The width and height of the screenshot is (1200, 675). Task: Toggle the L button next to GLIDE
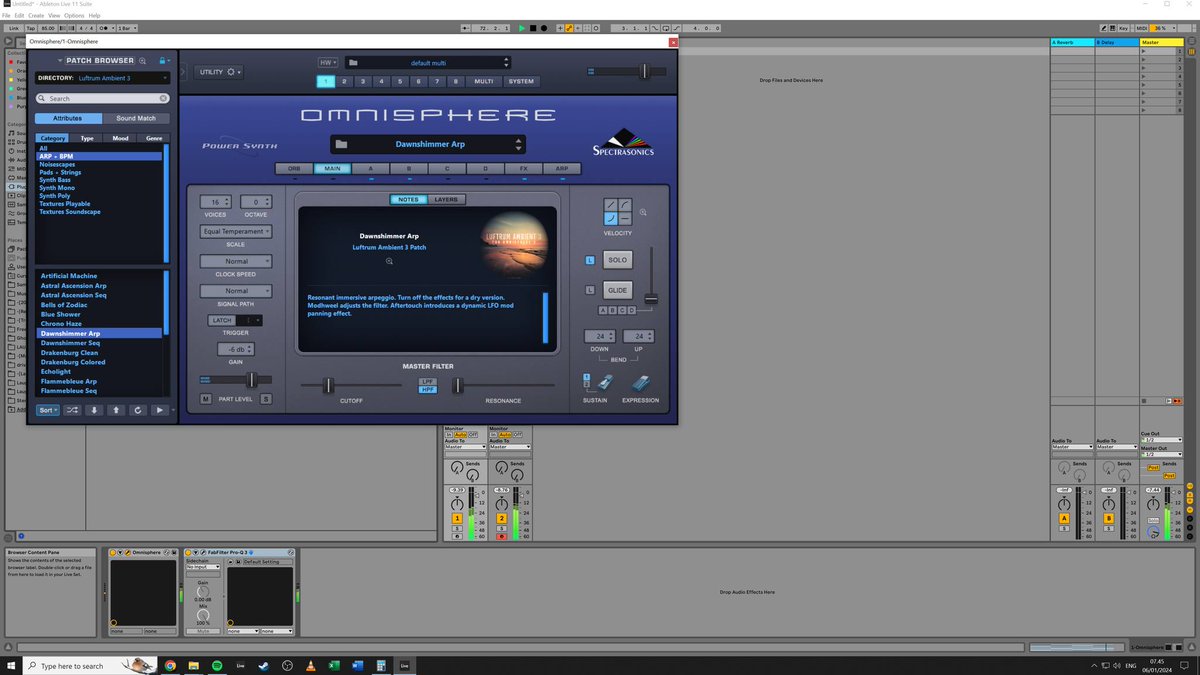(x=590, y=290)
